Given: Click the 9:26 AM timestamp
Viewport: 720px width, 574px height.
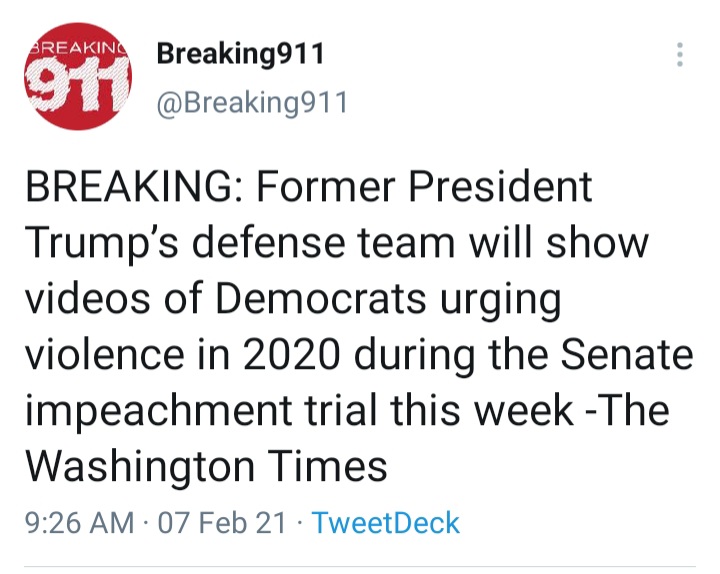Looking at the screenshot, I should (79, 523).
